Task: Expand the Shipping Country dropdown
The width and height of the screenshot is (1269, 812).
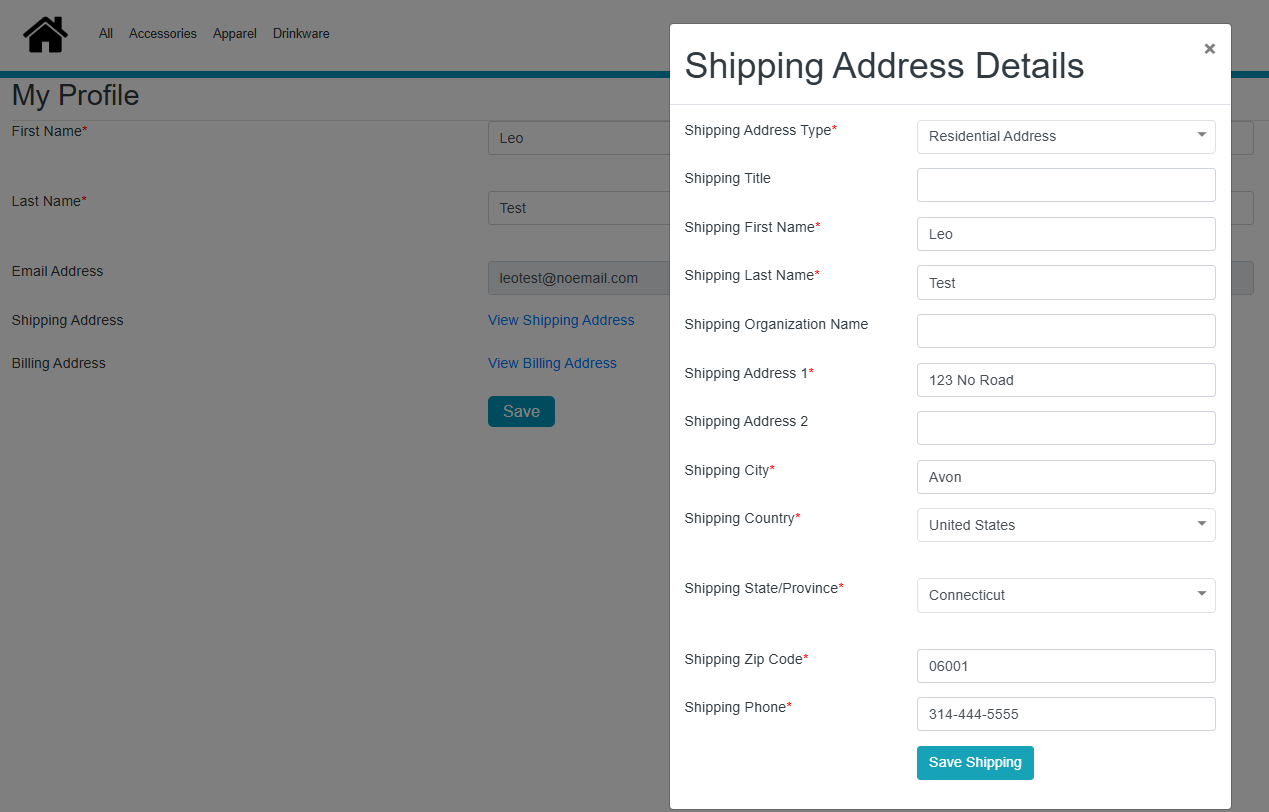Action: (1065, 525)
